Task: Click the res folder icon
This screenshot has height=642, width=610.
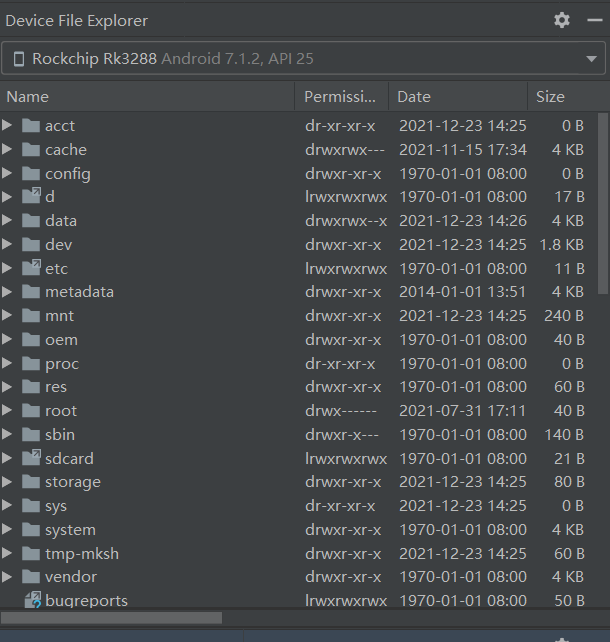Action: coord(31,387)
